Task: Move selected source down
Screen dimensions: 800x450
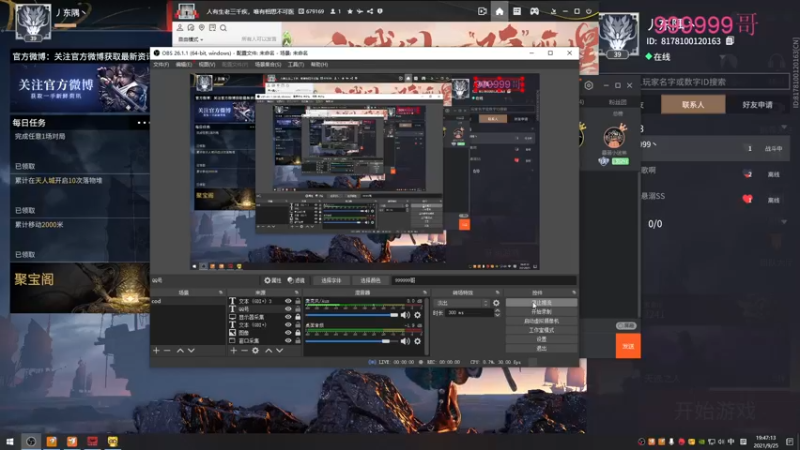Action: coord(280,351)
